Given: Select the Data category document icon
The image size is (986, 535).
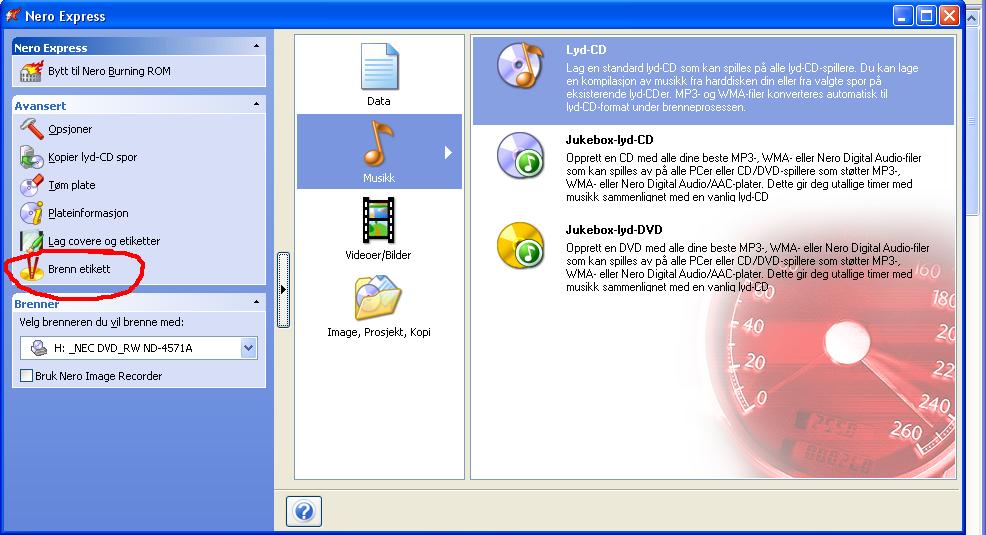Looking at the screenshot, I should (x=379, y=66).
